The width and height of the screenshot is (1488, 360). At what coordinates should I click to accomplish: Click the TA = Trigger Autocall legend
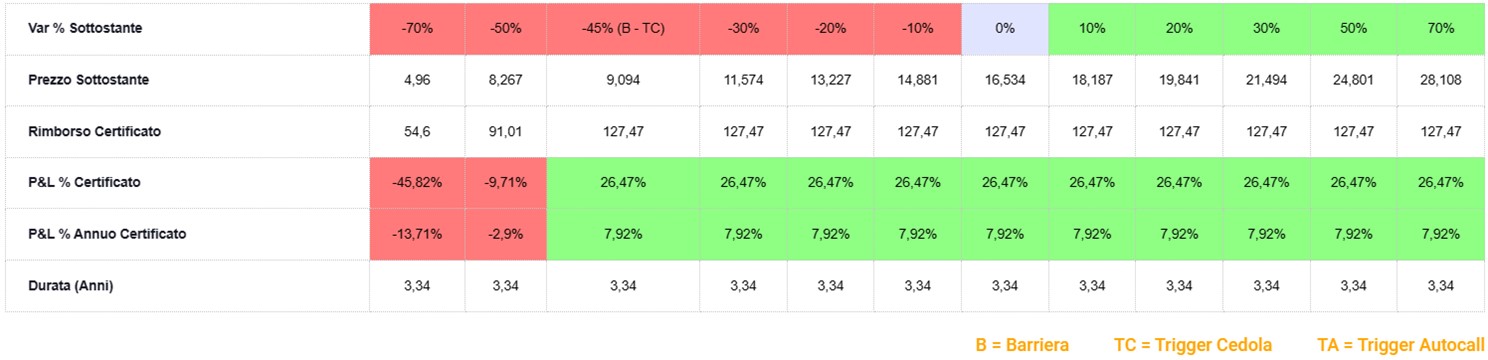(x=1401, y=345)
